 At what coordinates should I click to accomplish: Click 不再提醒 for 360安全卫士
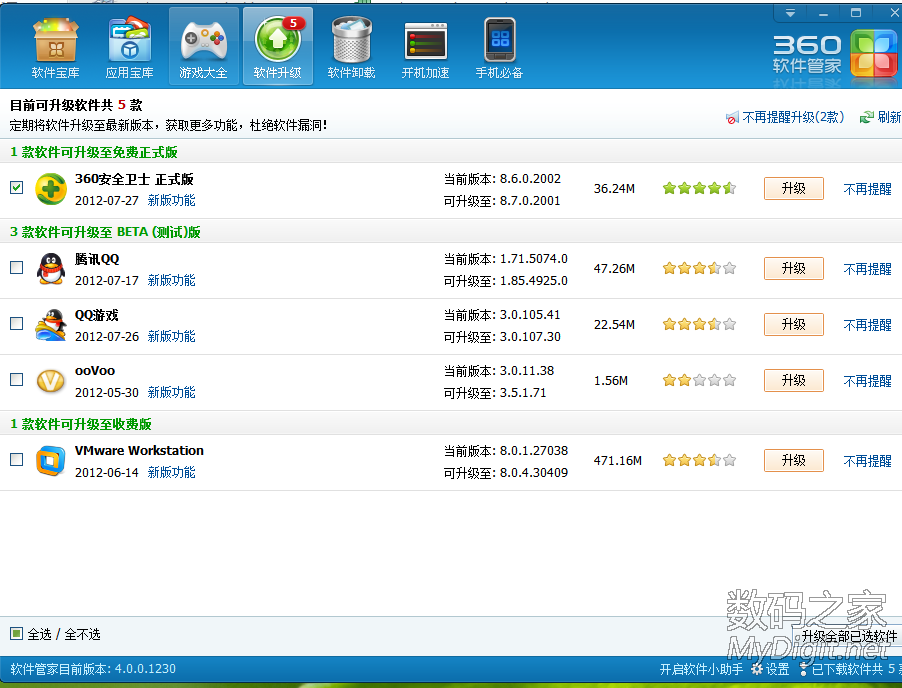pos(867,189)
